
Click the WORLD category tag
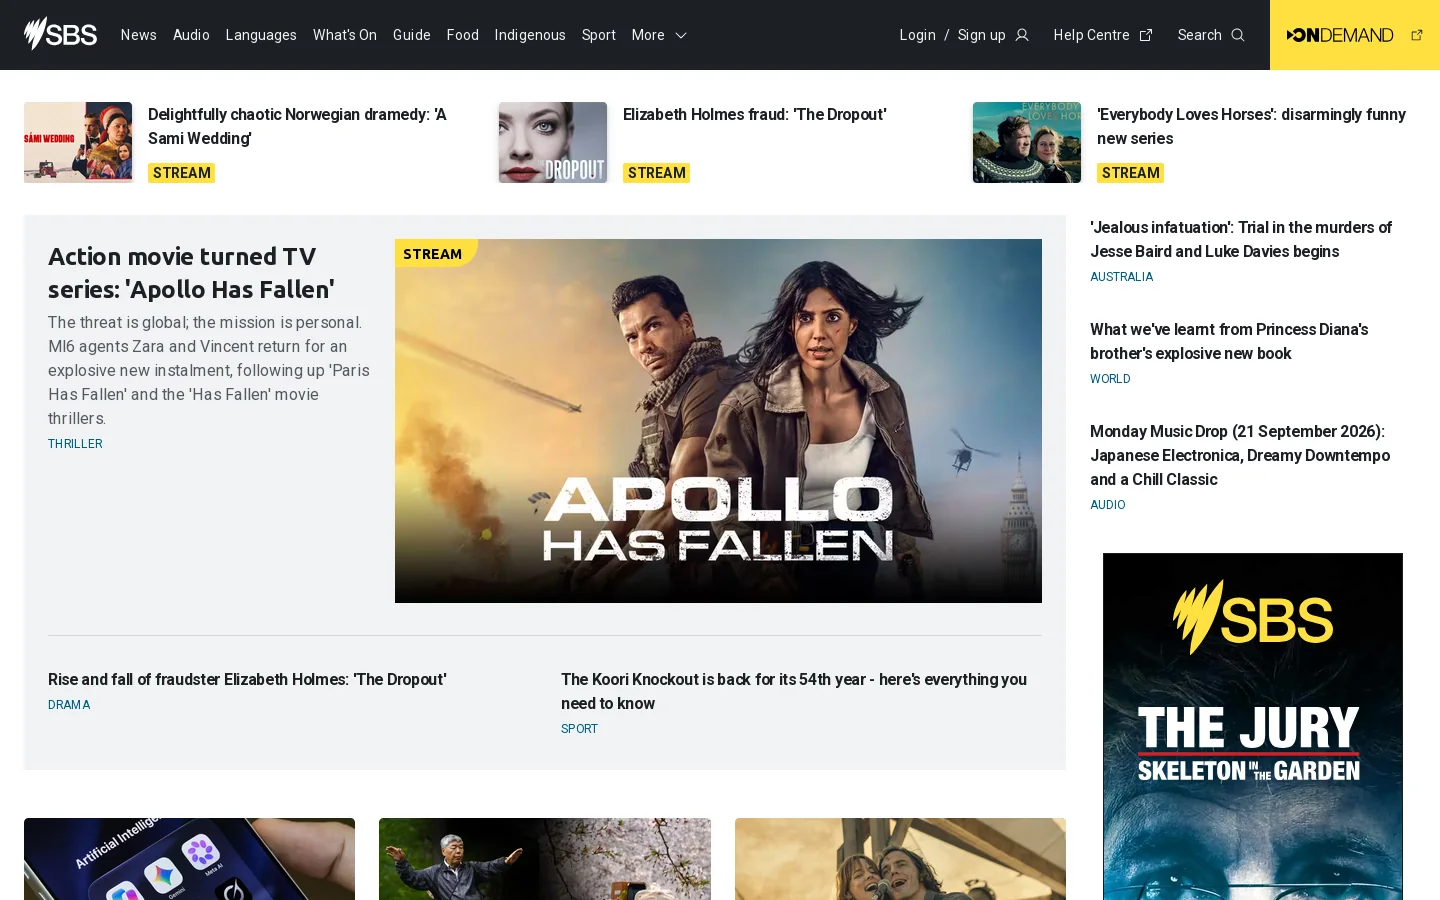(1110, 379)
